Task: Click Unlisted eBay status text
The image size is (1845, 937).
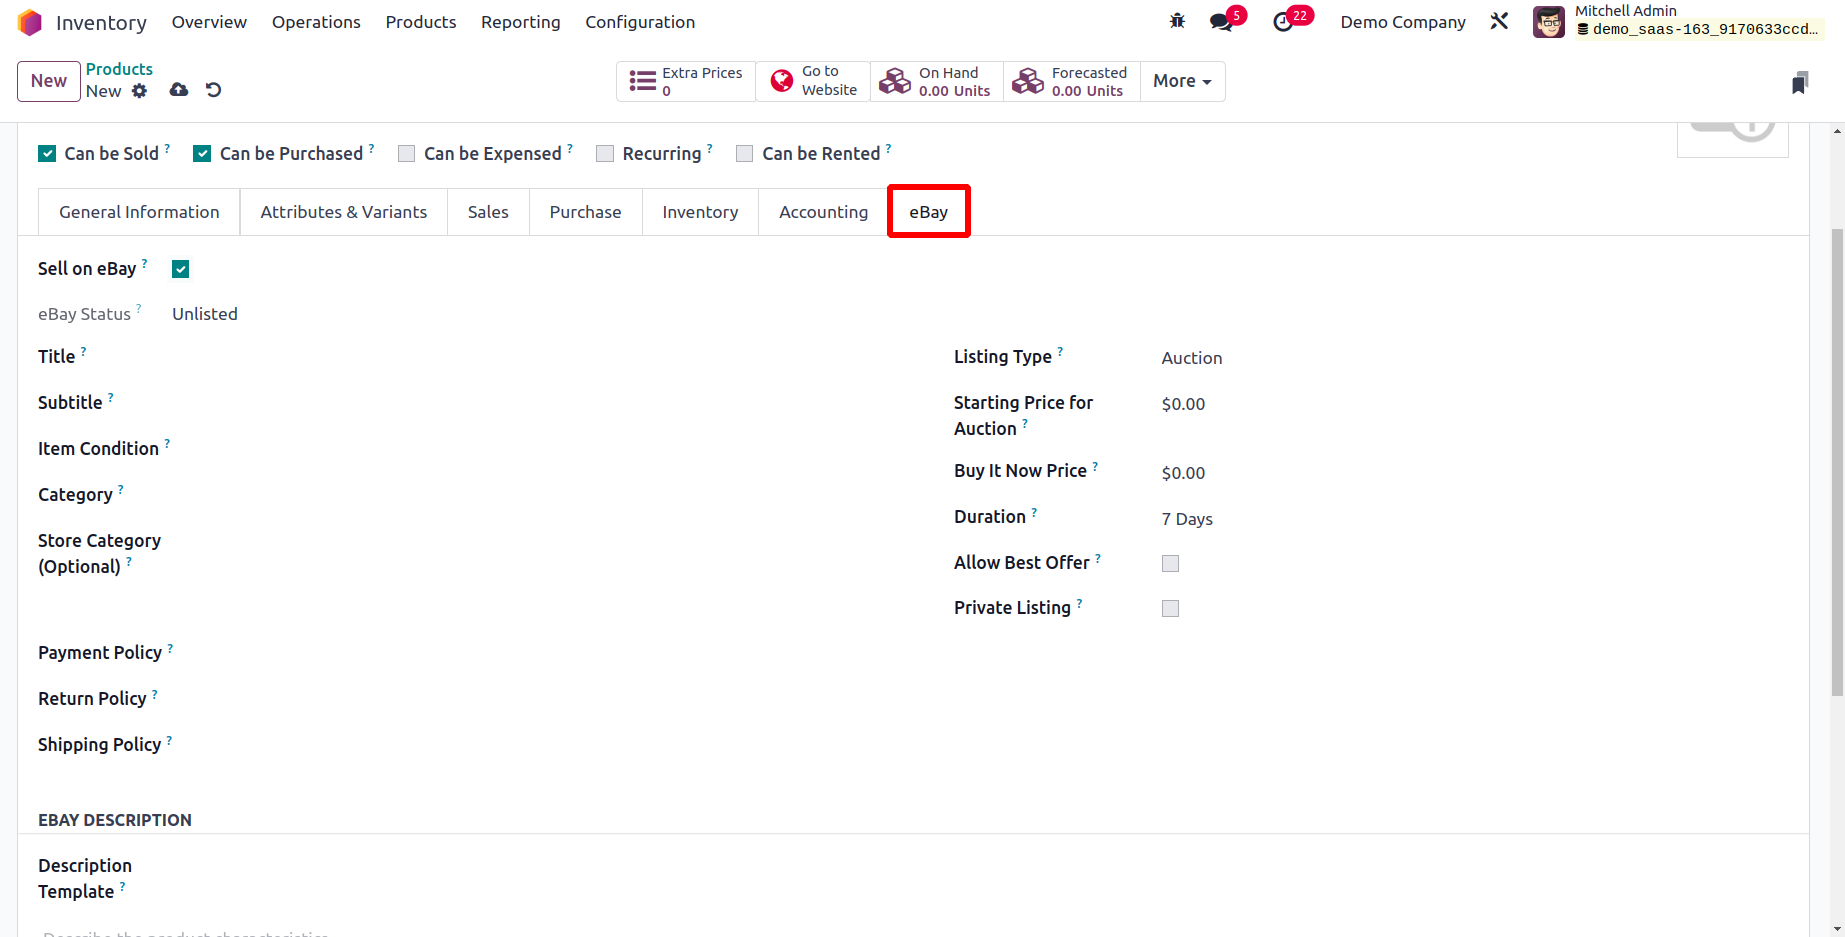Action: [x=205, y=314]
